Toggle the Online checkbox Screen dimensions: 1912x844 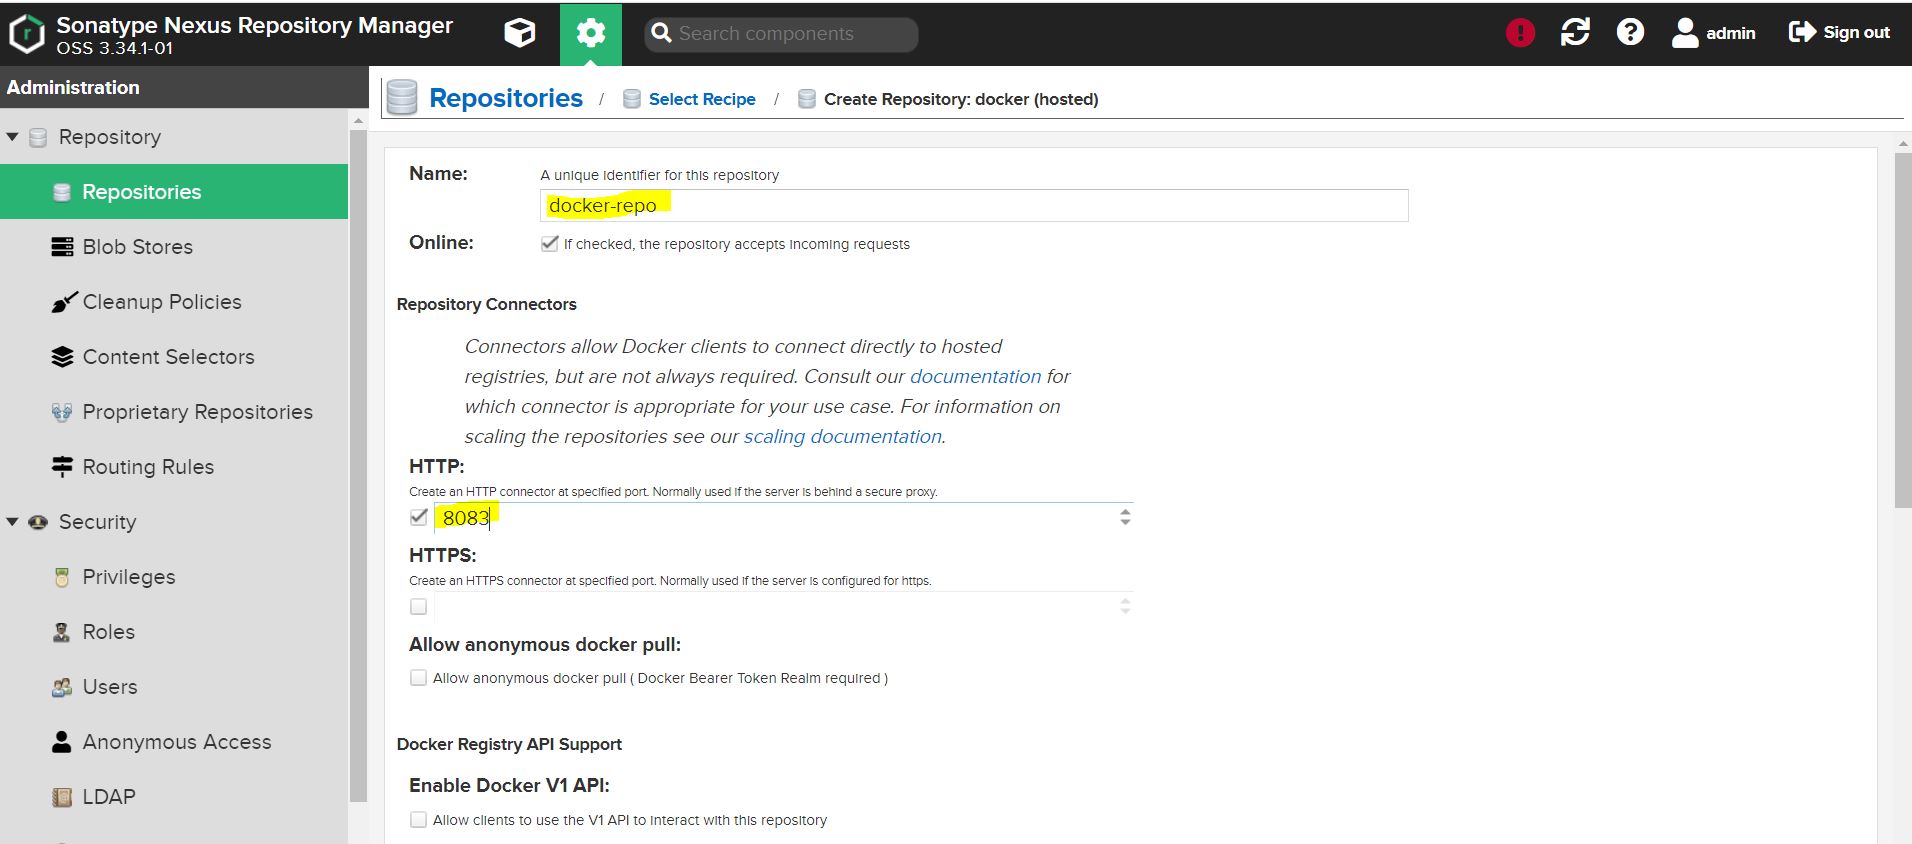tap(549, 243)
